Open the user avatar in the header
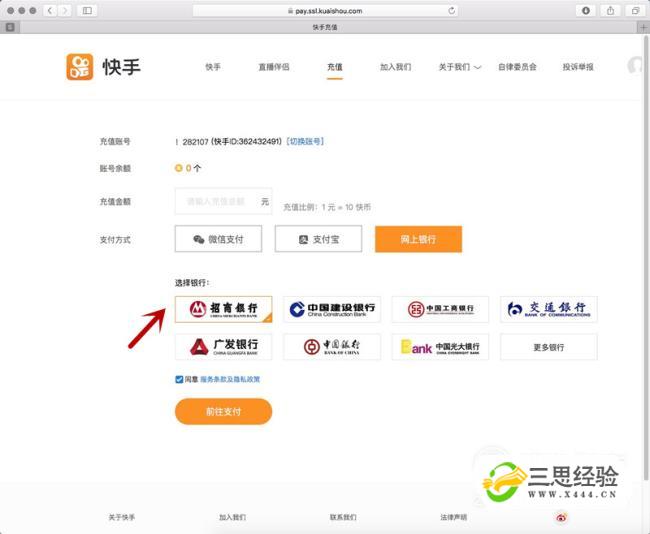Viewport: 650px width, 534px height. 635,66
